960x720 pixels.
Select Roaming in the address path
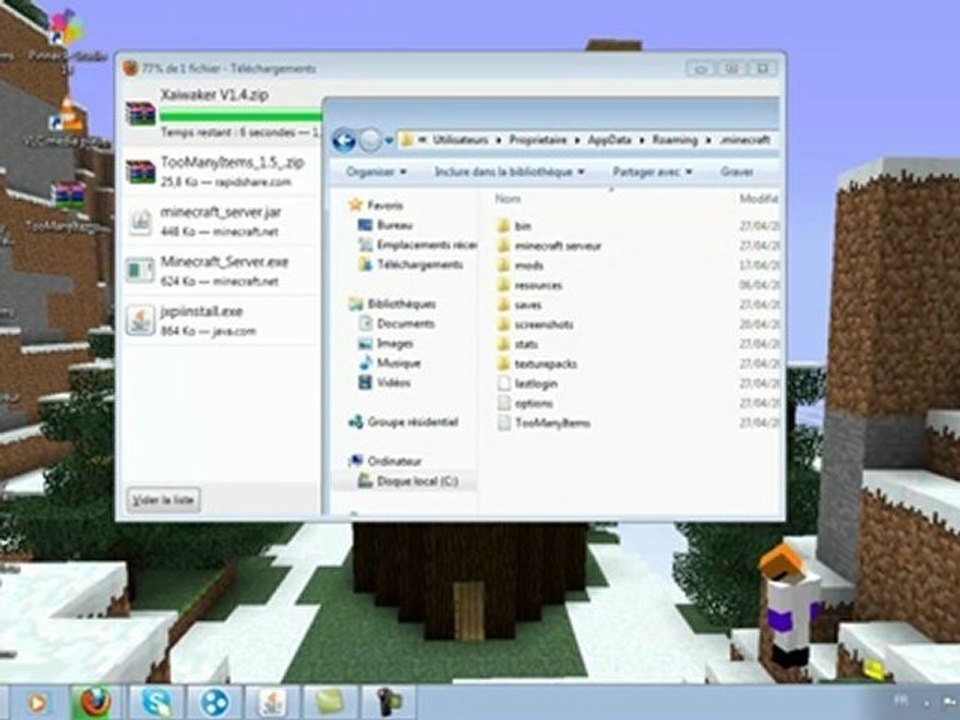pos(674,140)
